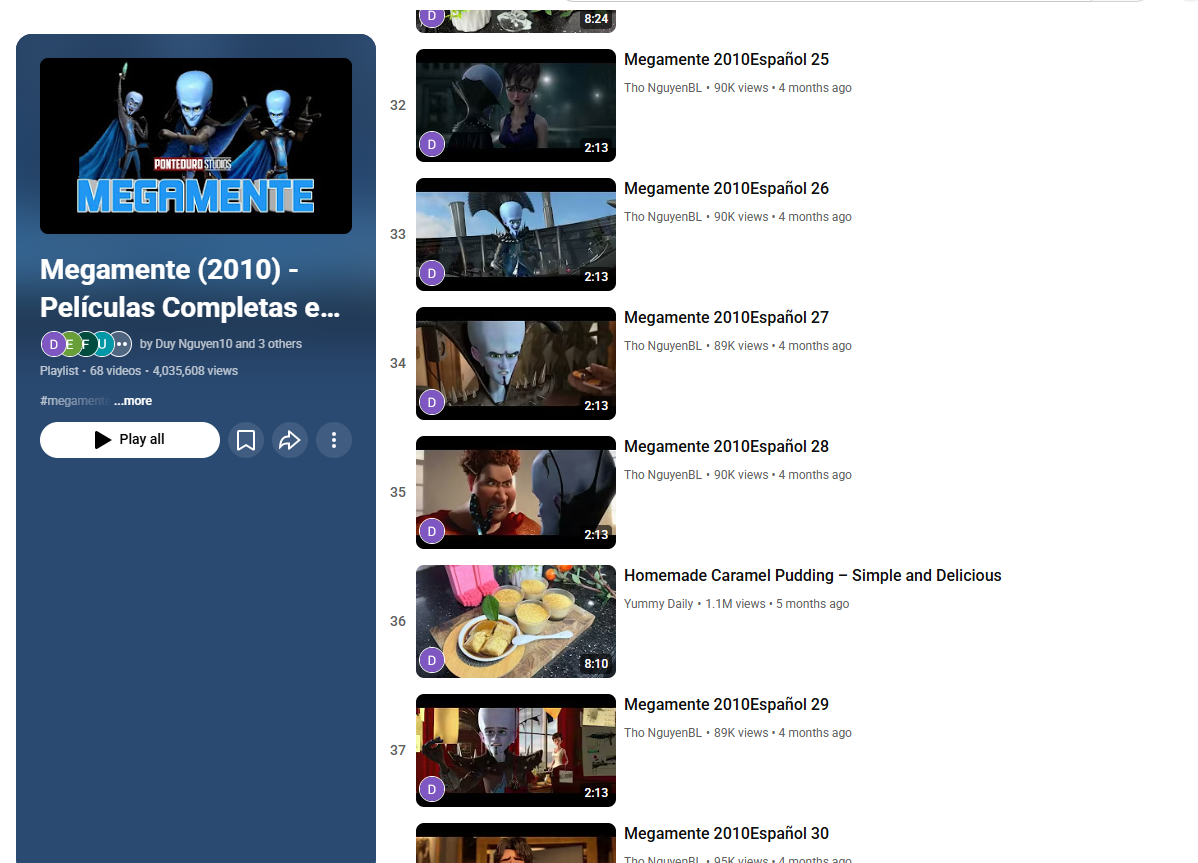Open Megamente 2010Español 28 title
This screenshot has width=1198, height=863.
click(x=727, y=447)
